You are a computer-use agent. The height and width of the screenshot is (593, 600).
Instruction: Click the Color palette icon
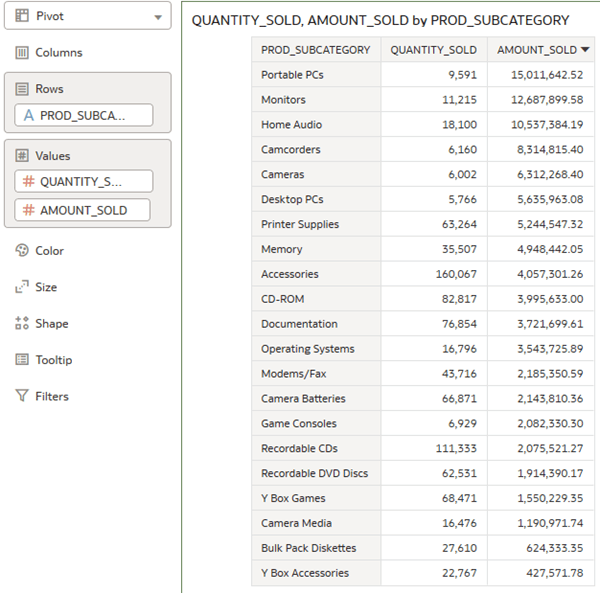tap(22, 251)
